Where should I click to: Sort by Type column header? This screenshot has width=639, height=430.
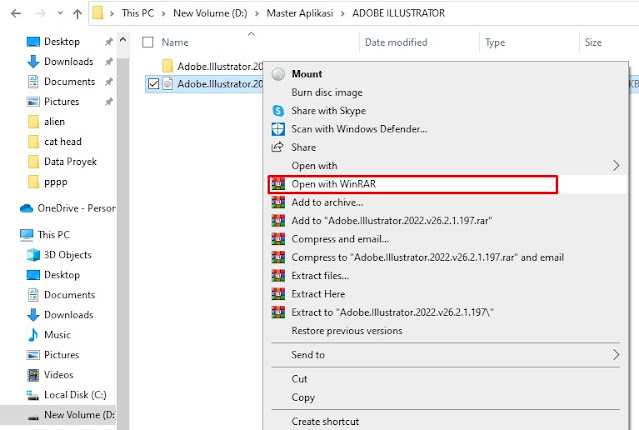[x=495, y=42]
